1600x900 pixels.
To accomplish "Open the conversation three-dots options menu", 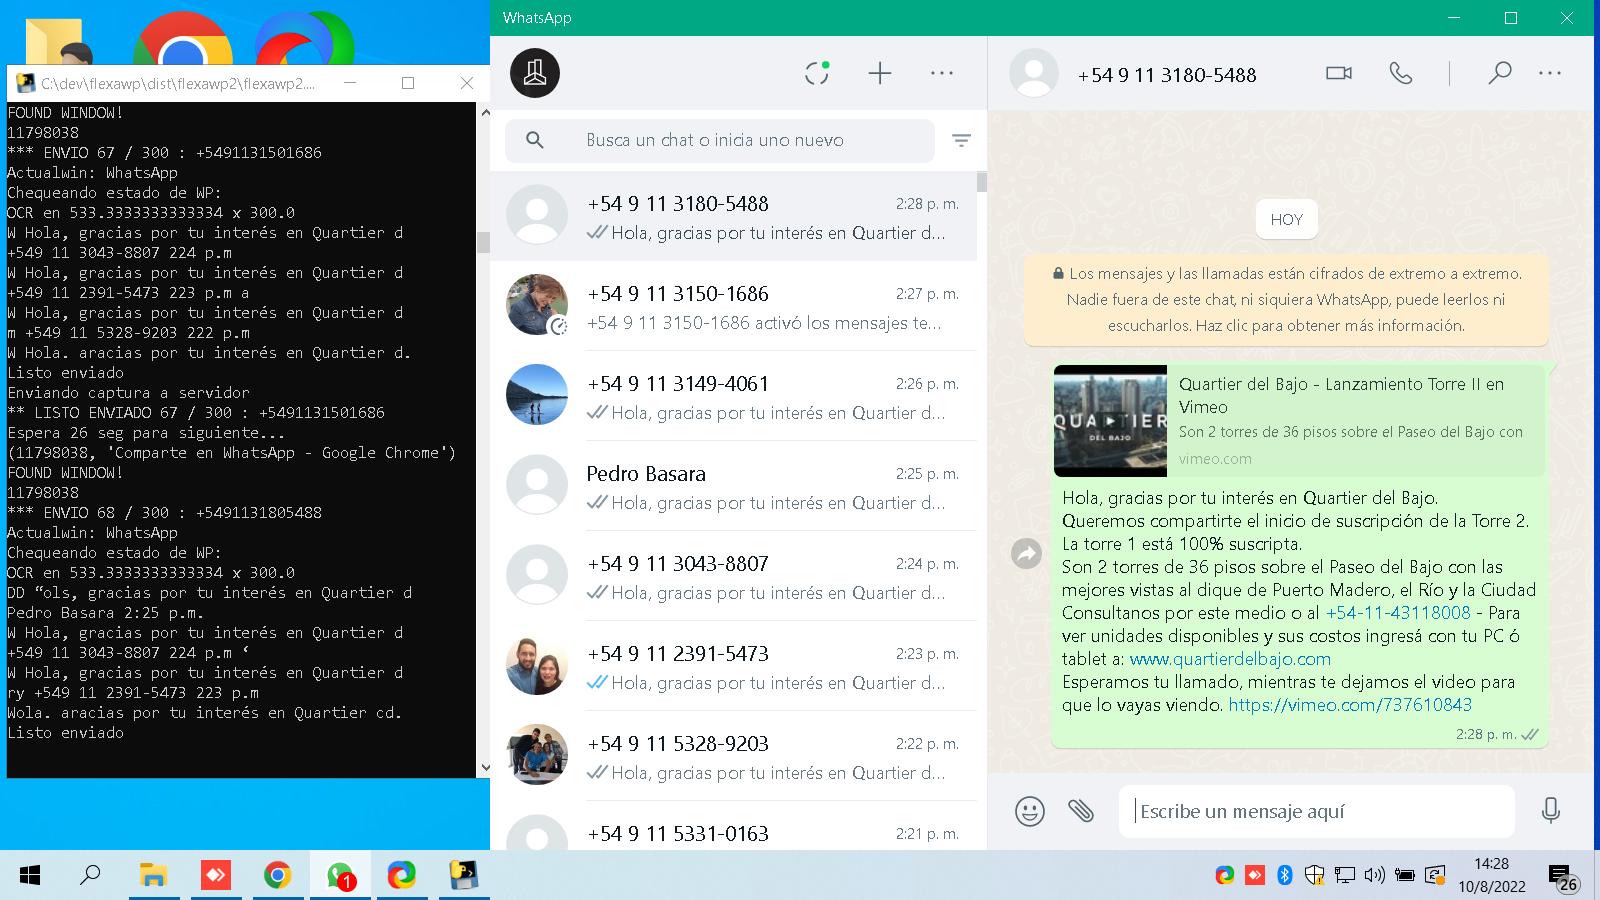I will tap(1550, 73).
